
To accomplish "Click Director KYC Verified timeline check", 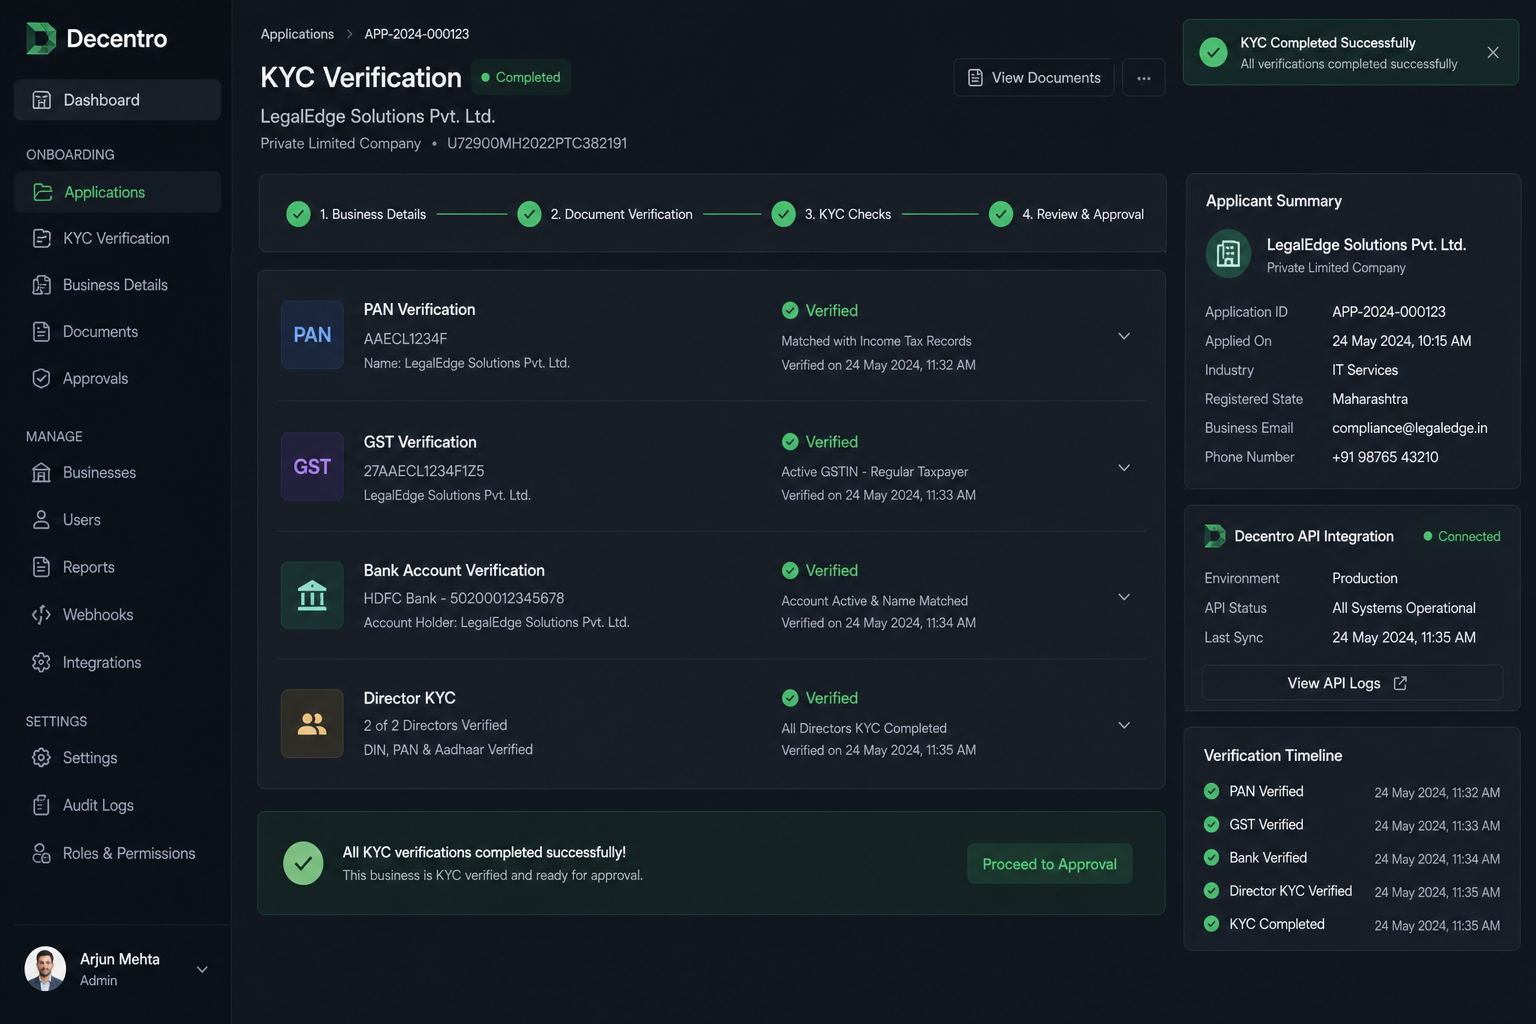I will coord(1211,890).
